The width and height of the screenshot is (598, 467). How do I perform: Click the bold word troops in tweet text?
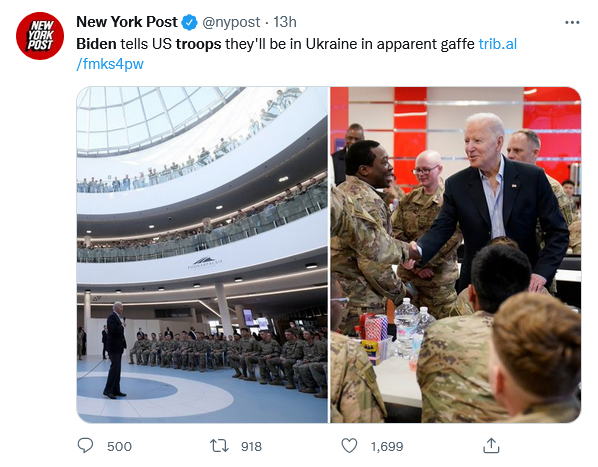(198, 44)
